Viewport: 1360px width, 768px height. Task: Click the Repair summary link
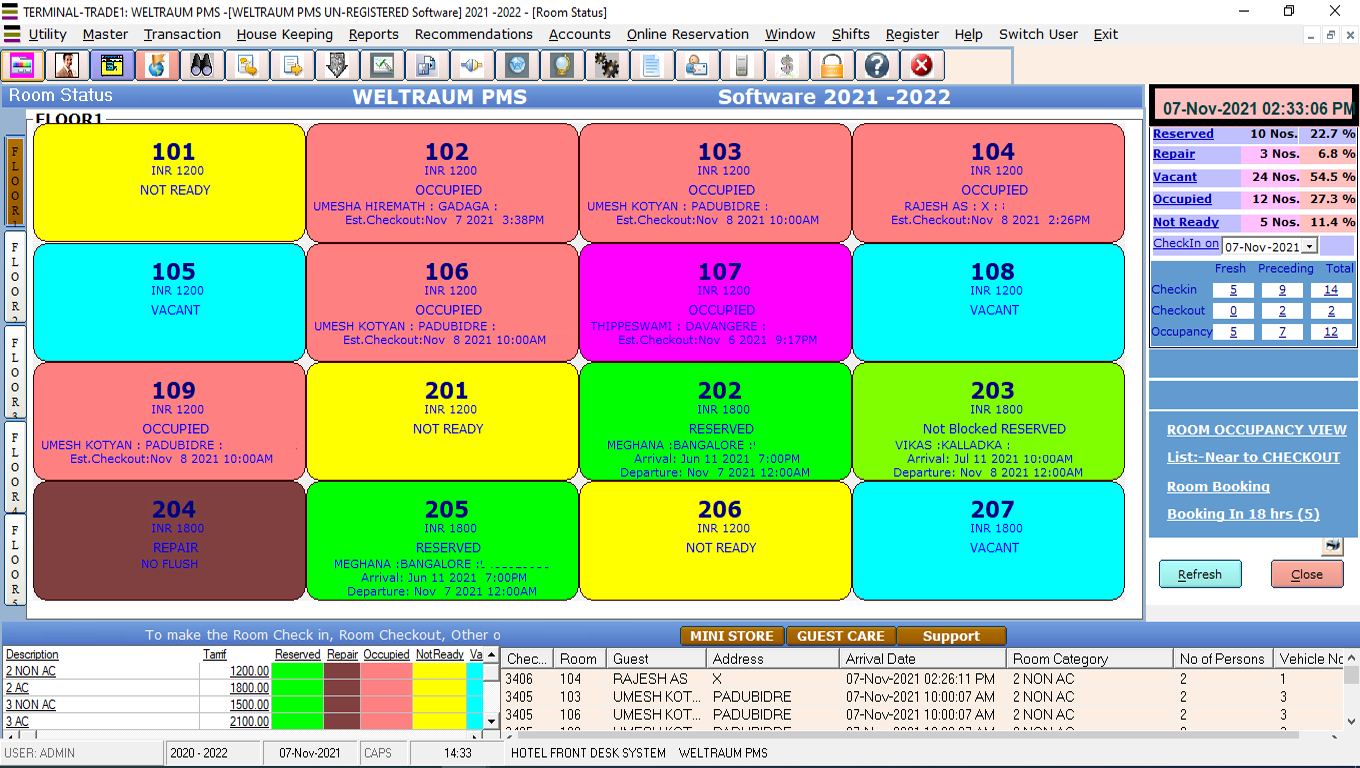point(1174,154)
